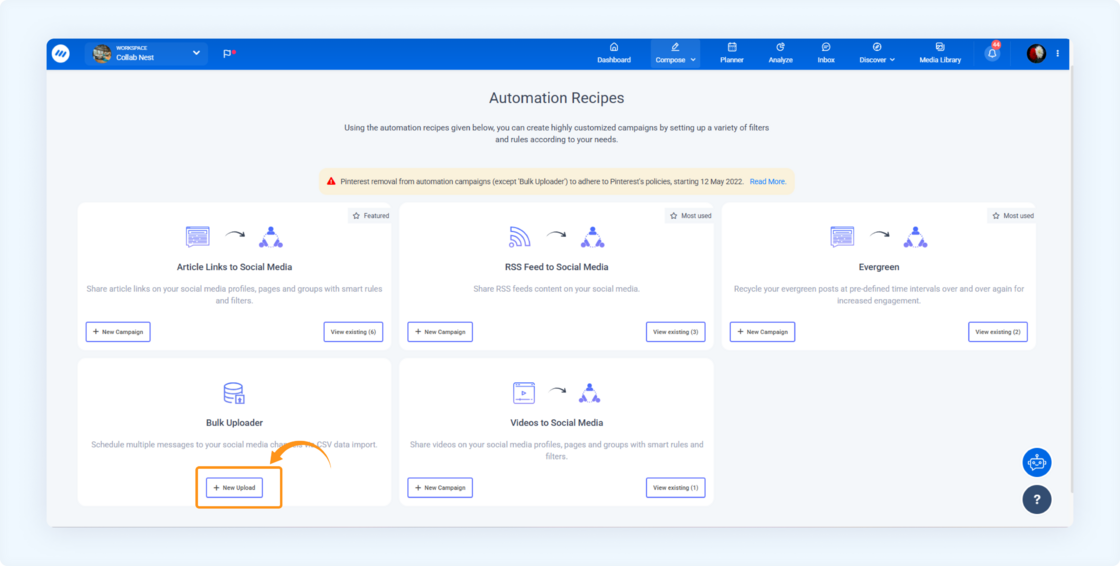Start New Campaign for Evergreen
This screenshot has height=566, width=1120.
point(762,332)
